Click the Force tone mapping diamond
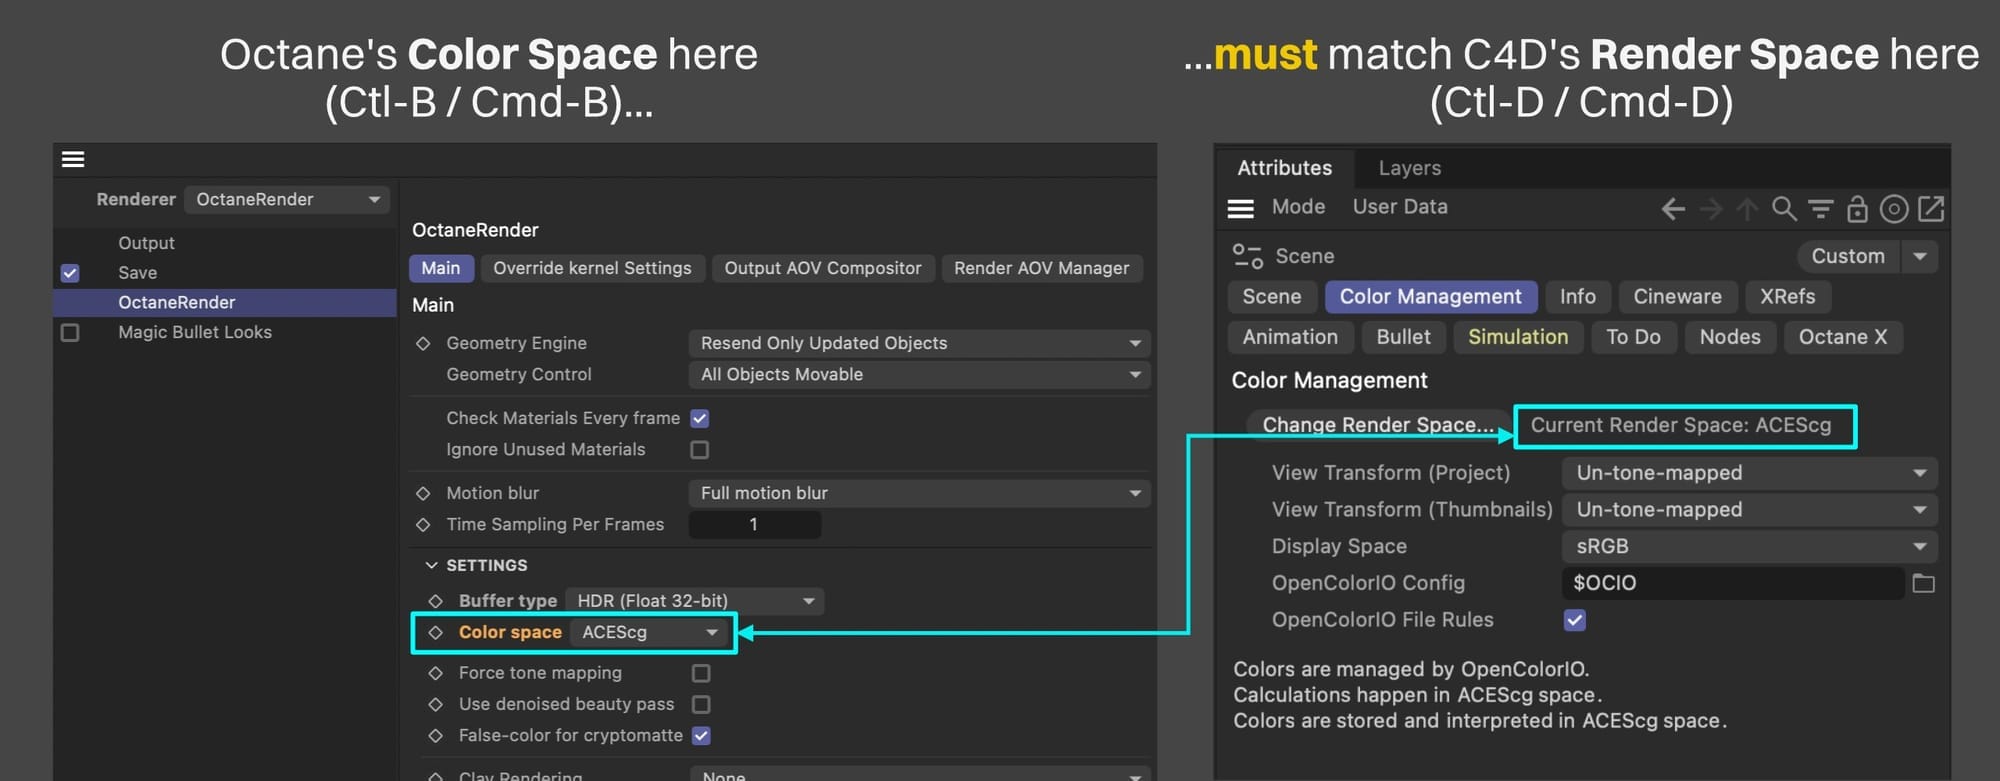The image size is (2000, 781). click(435, 673)
